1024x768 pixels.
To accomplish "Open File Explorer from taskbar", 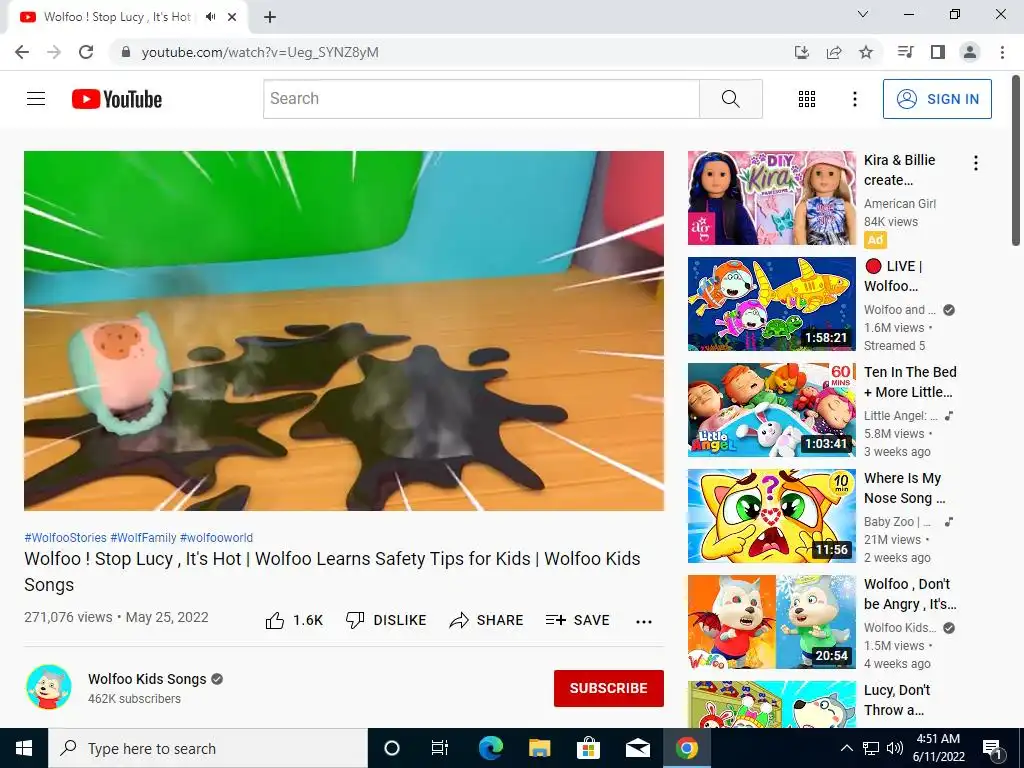I will click(539, 748).
